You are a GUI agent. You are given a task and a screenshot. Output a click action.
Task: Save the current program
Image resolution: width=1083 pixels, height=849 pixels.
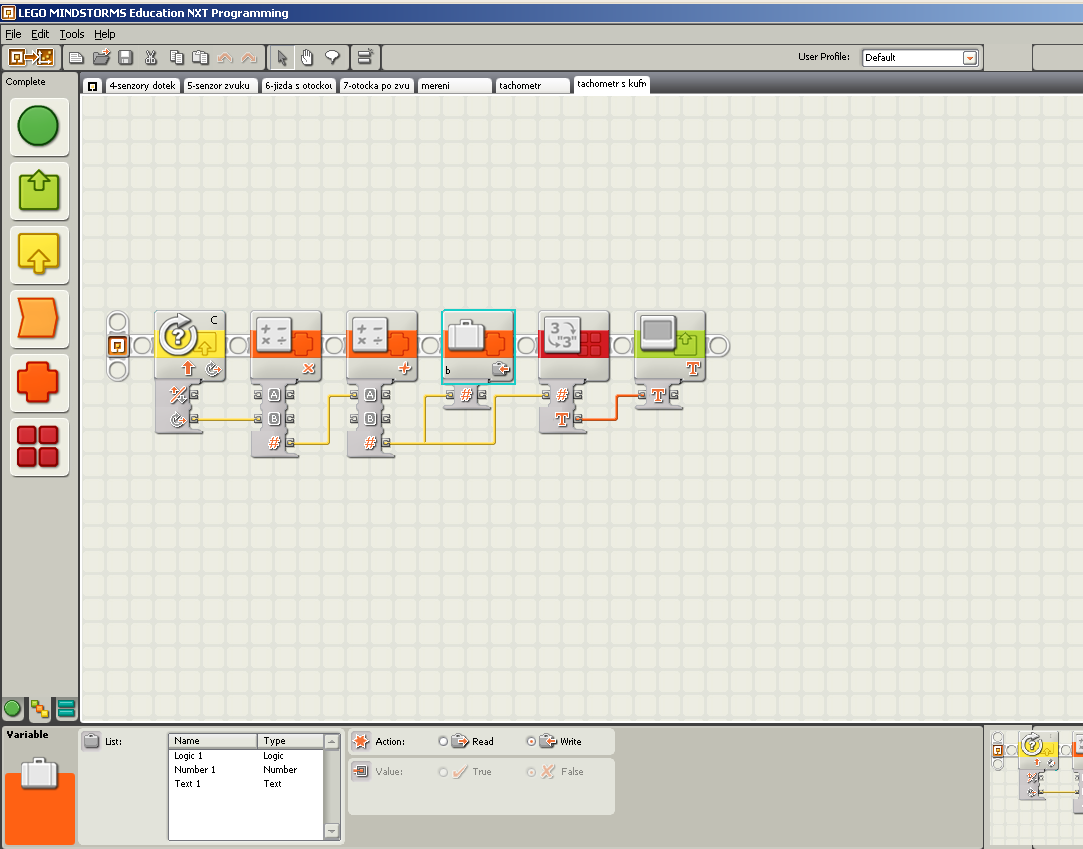(125, 57)
